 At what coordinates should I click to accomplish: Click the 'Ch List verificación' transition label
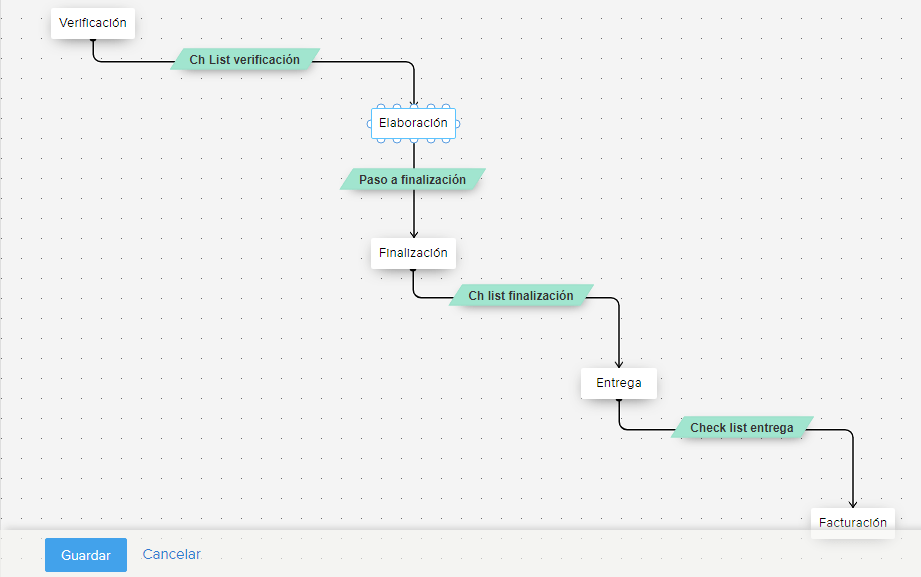coord(245,60)
